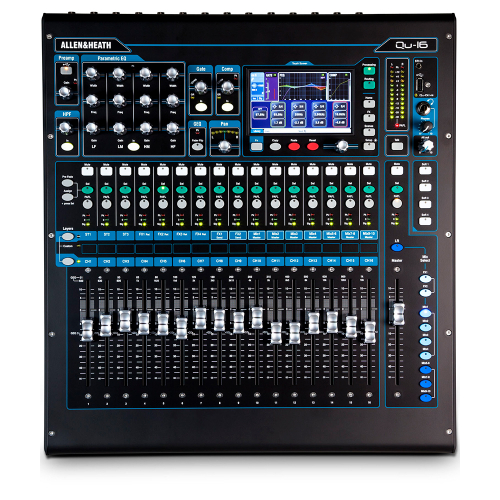Select channel CH12 with its Sel key
The height and width of the screenshot is (500, 500).
tap(294, 190)
